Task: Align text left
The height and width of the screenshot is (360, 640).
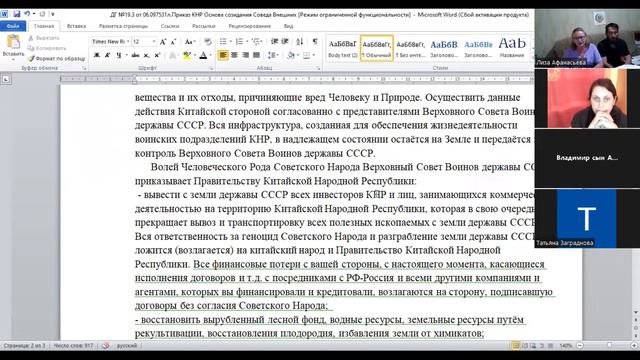Action: point(223,55)
